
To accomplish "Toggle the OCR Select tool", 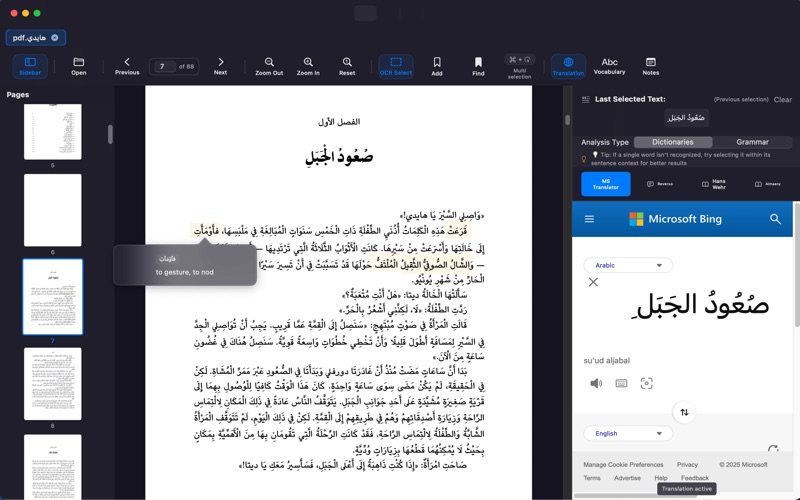I will tap(396, 66).
